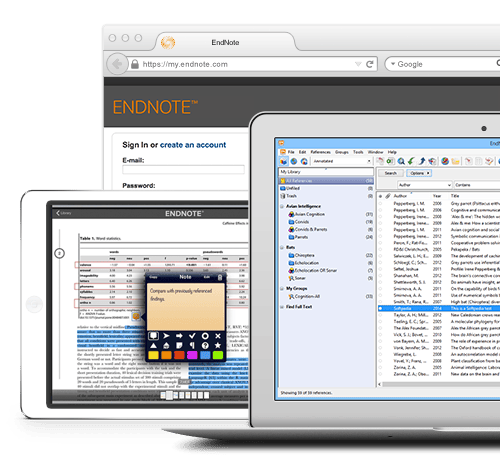Pick the magenta note color swatch

point(192,355)
